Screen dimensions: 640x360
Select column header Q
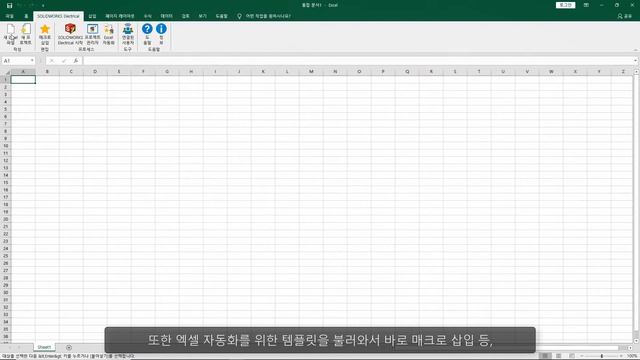click(407, 71)
